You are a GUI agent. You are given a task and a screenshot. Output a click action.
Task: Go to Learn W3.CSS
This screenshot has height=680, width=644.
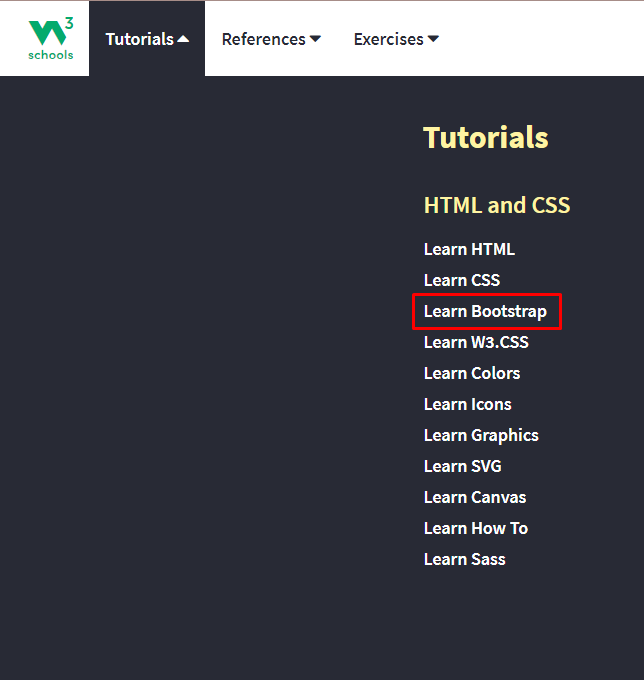pos(476,342)
